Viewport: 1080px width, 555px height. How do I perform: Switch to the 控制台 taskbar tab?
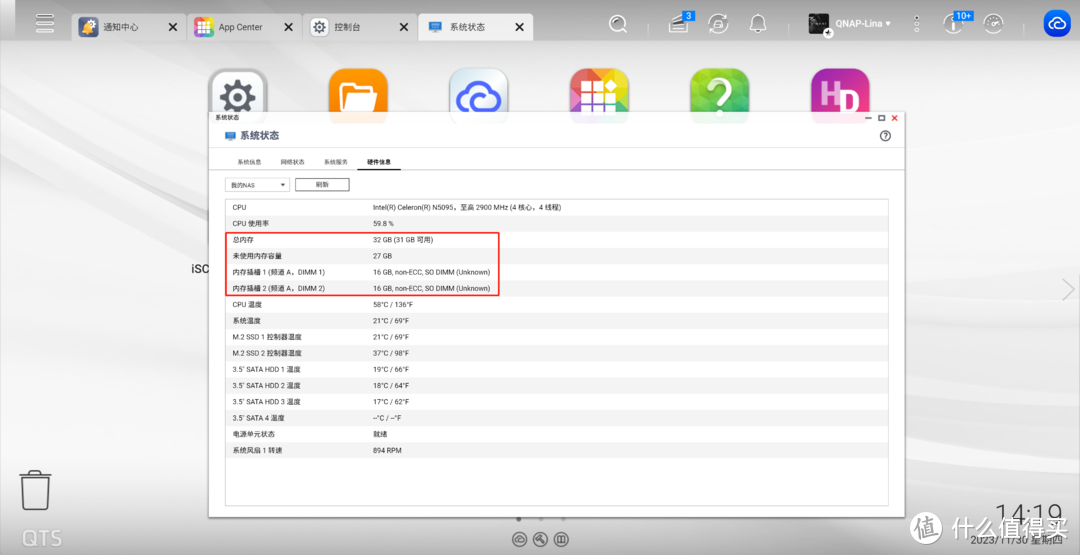point(360,28)
